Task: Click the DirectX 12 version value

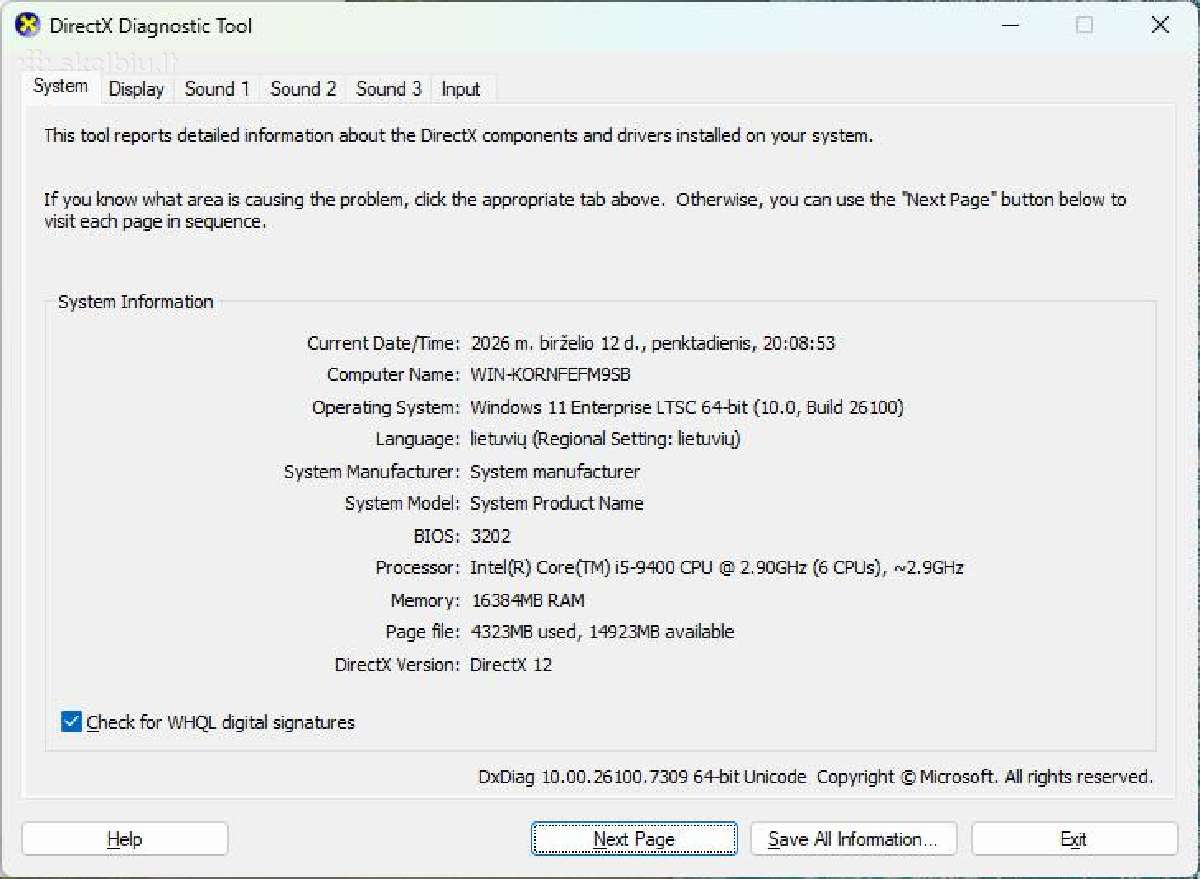Action: point(511,664)
